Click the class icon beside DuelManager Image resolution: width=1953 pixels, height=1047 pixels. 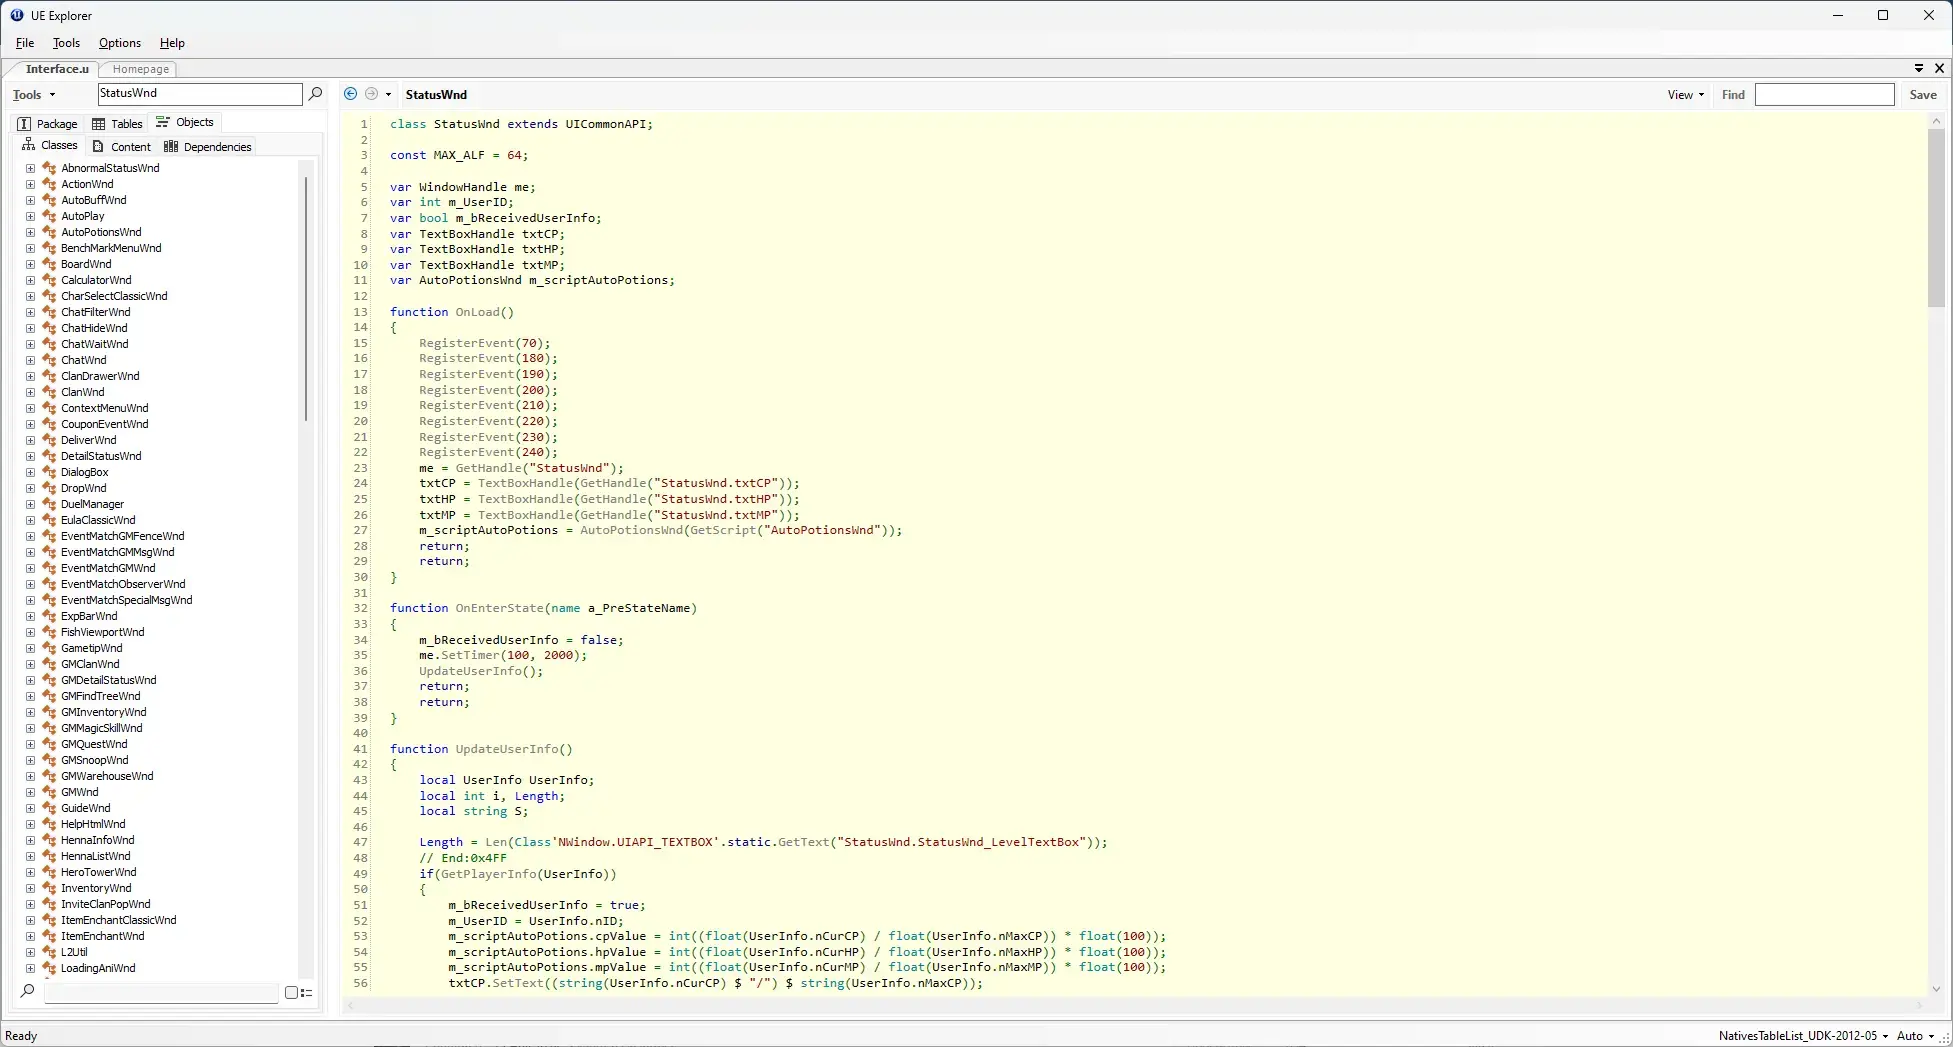click(49, 504)
